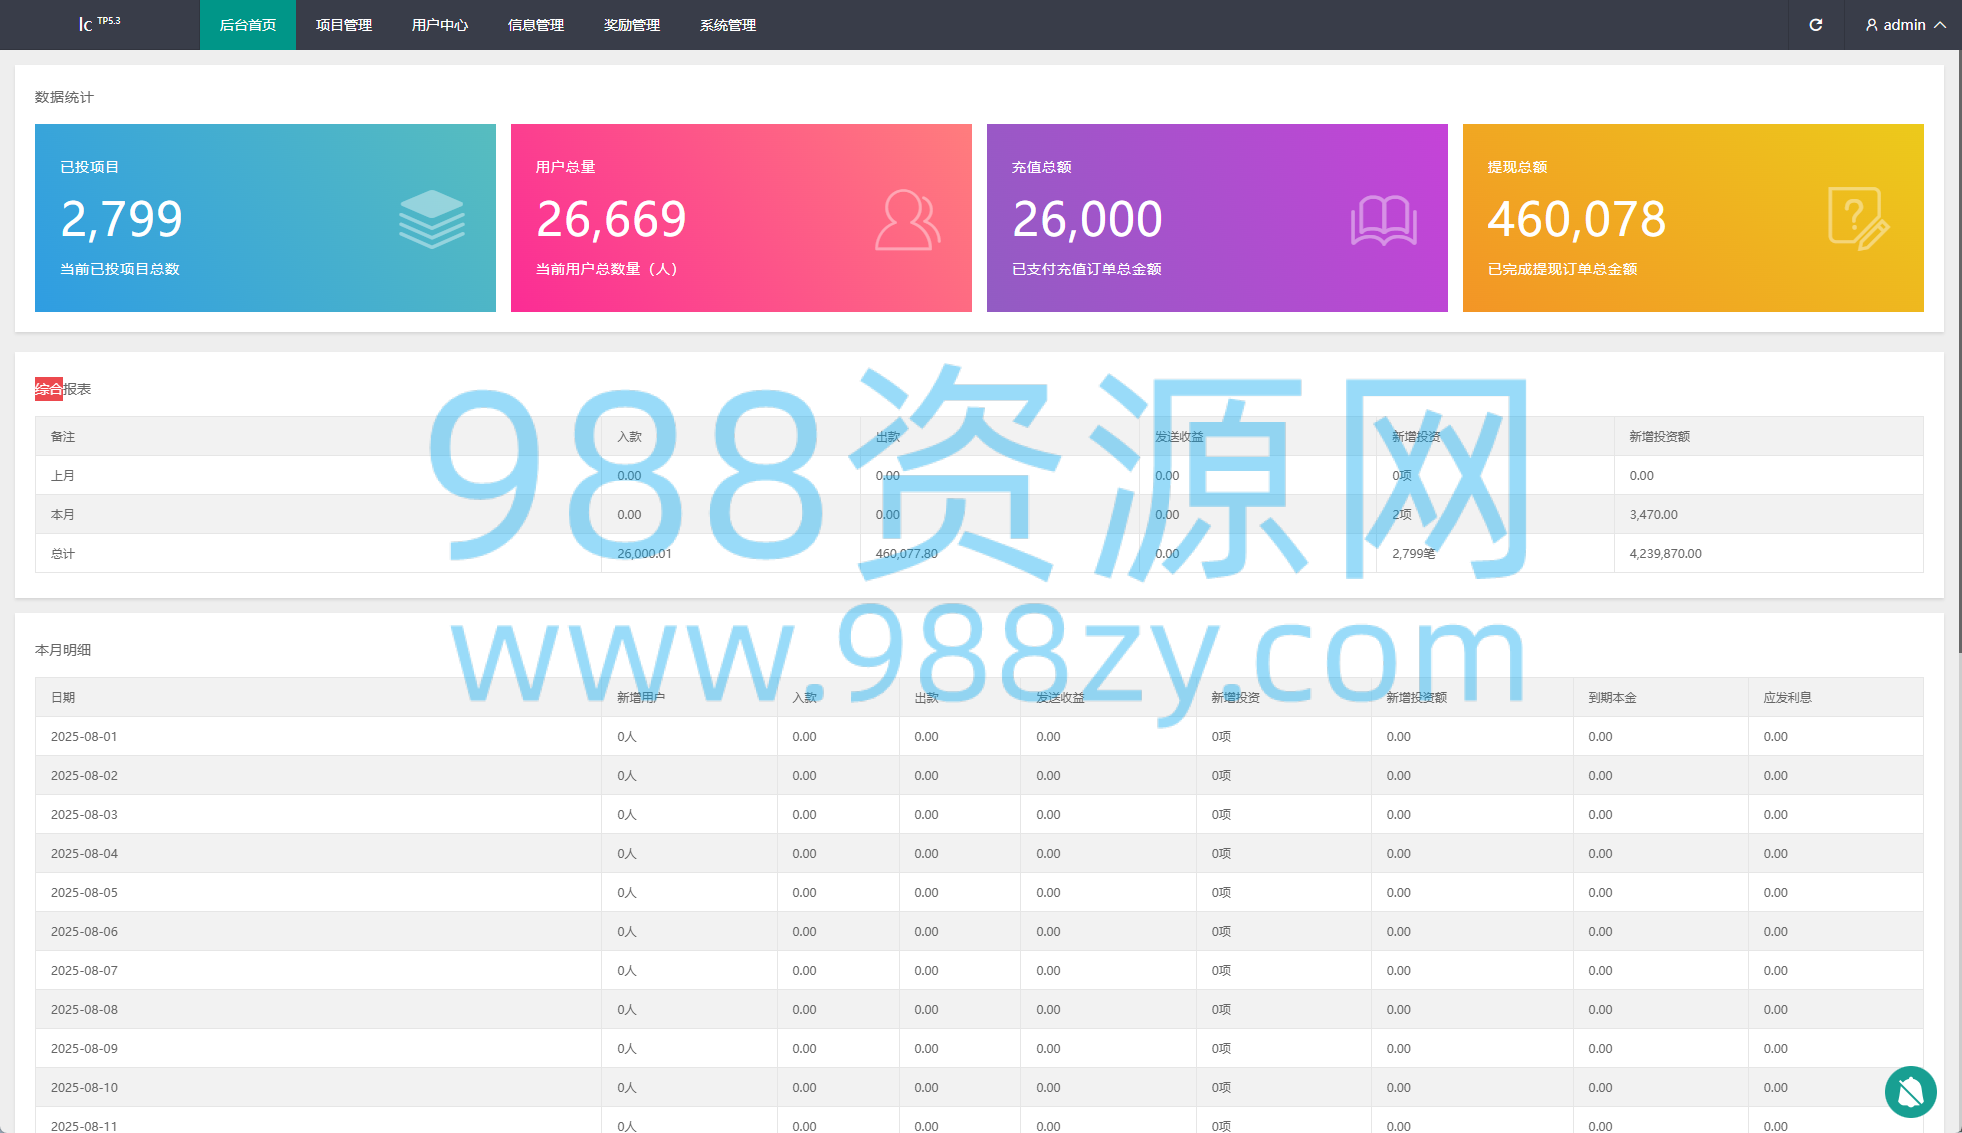Click the edit note icon on yellow card

point(1859,219)
